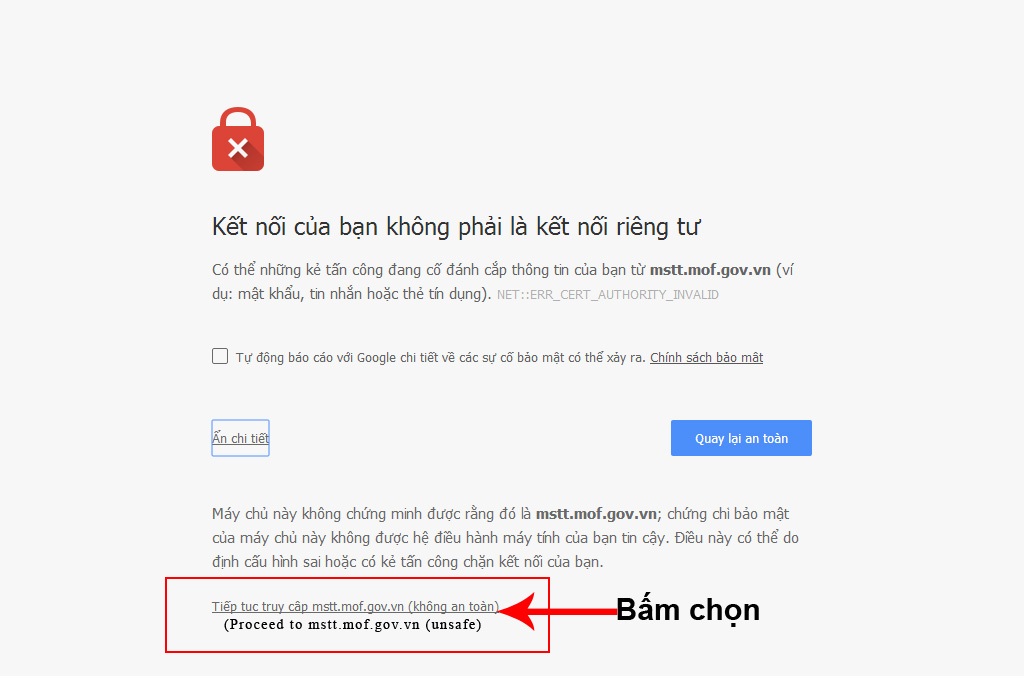Click the English 'Proceed to mstt.mof.gov.vn (unsafe)' caption
The height and width of the screenshot is (676, 1024).
tap(353, 624)
